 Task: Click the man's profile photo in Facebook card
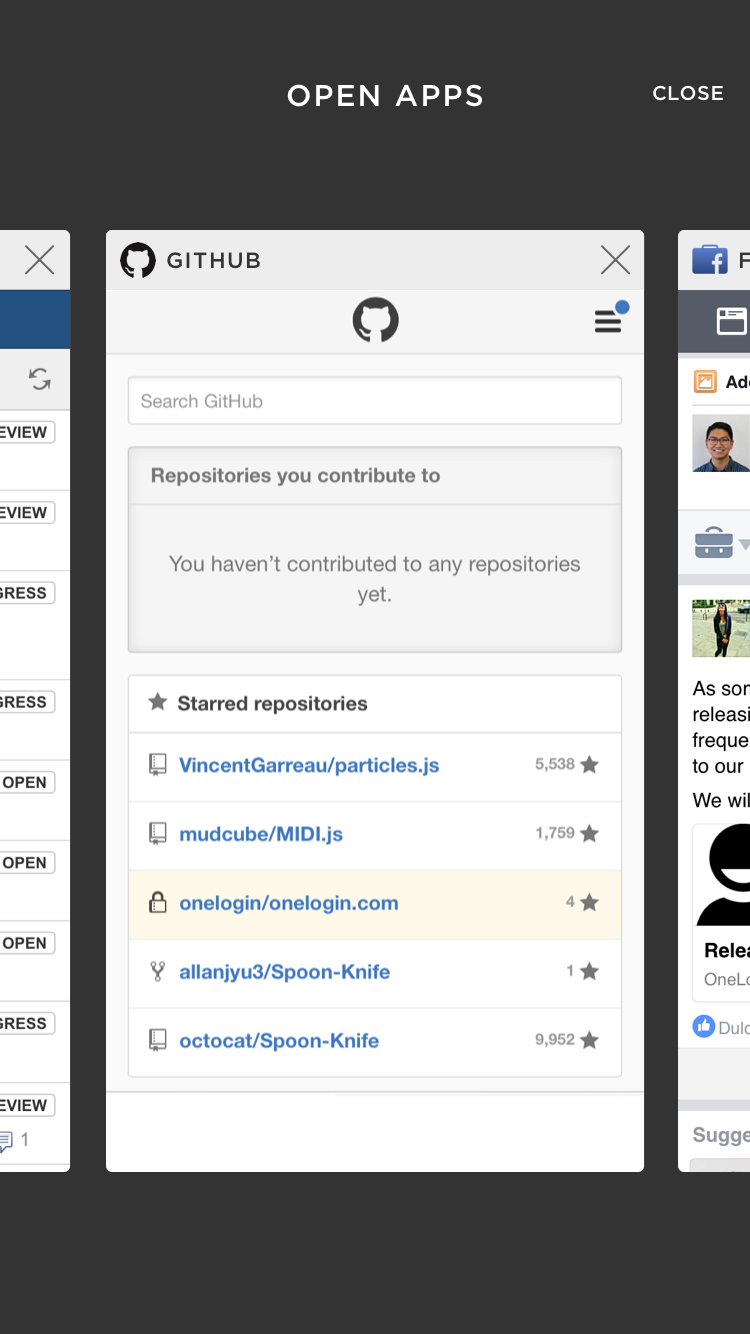(721, 444)
